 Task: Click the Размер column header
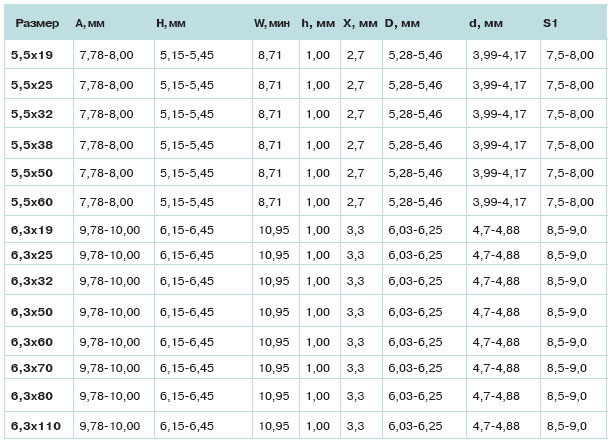(37, 23)
